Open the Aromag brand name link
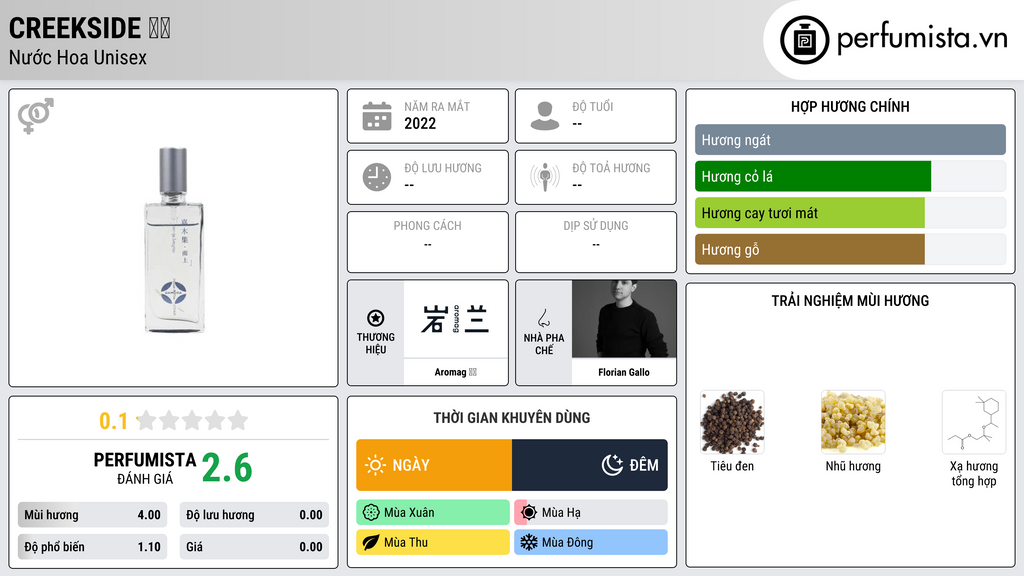The width and height of the screenshot is (1024, 576). point(455,372)
